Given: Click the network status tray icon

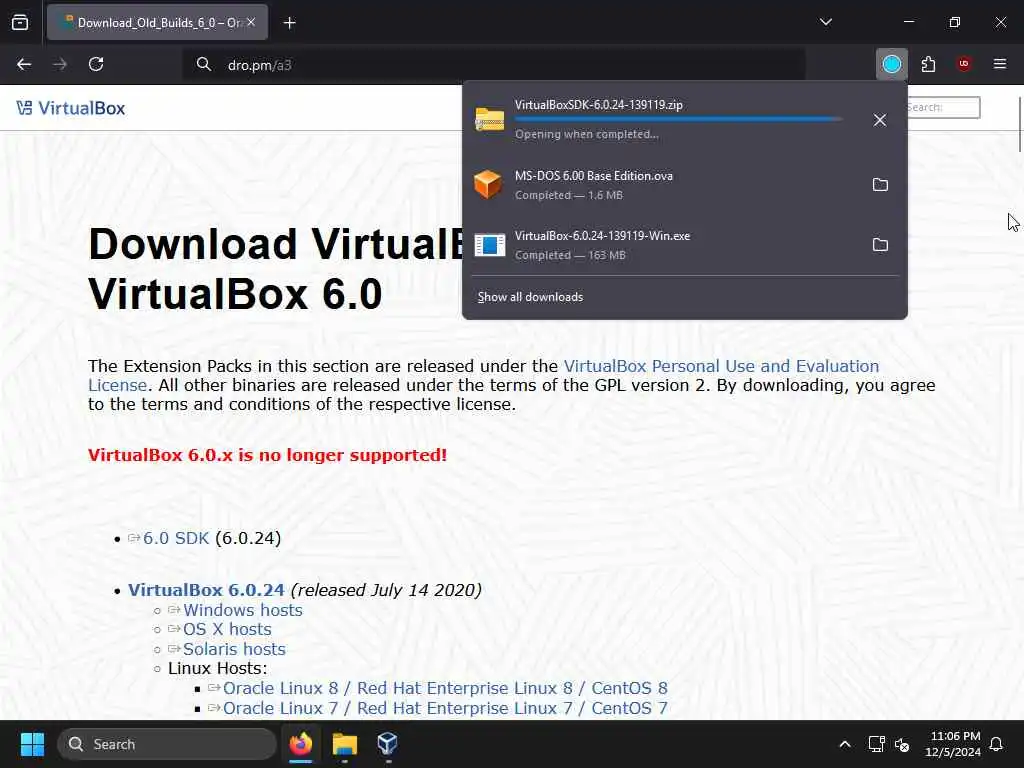Looking at the screenshot, I should (x=876, y=744).
